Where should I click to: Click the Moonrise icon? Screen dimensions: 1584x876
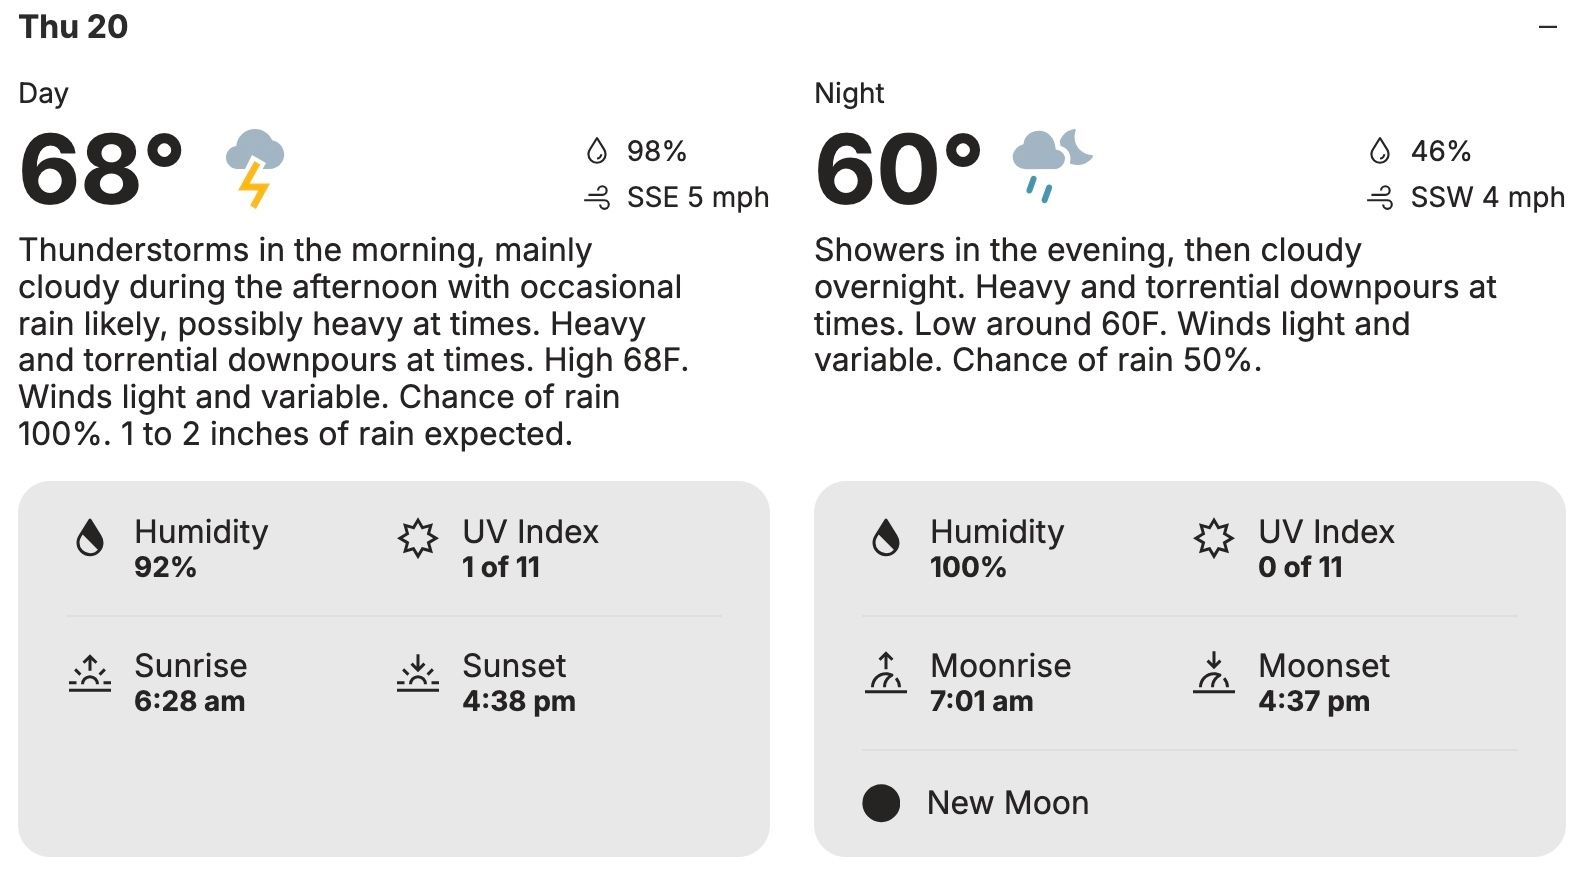click(x=886, y=673)
